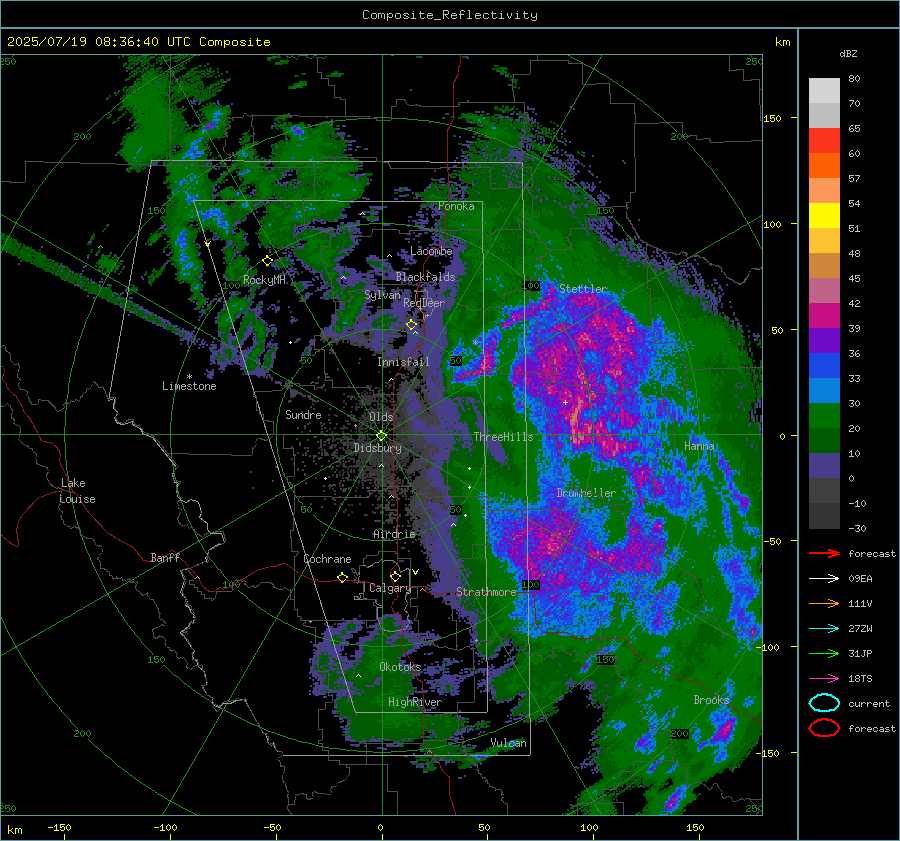Viewport: 900px width, 841px height.
Task: Click the Composite_Reflectivity title text
Action: 450,15
